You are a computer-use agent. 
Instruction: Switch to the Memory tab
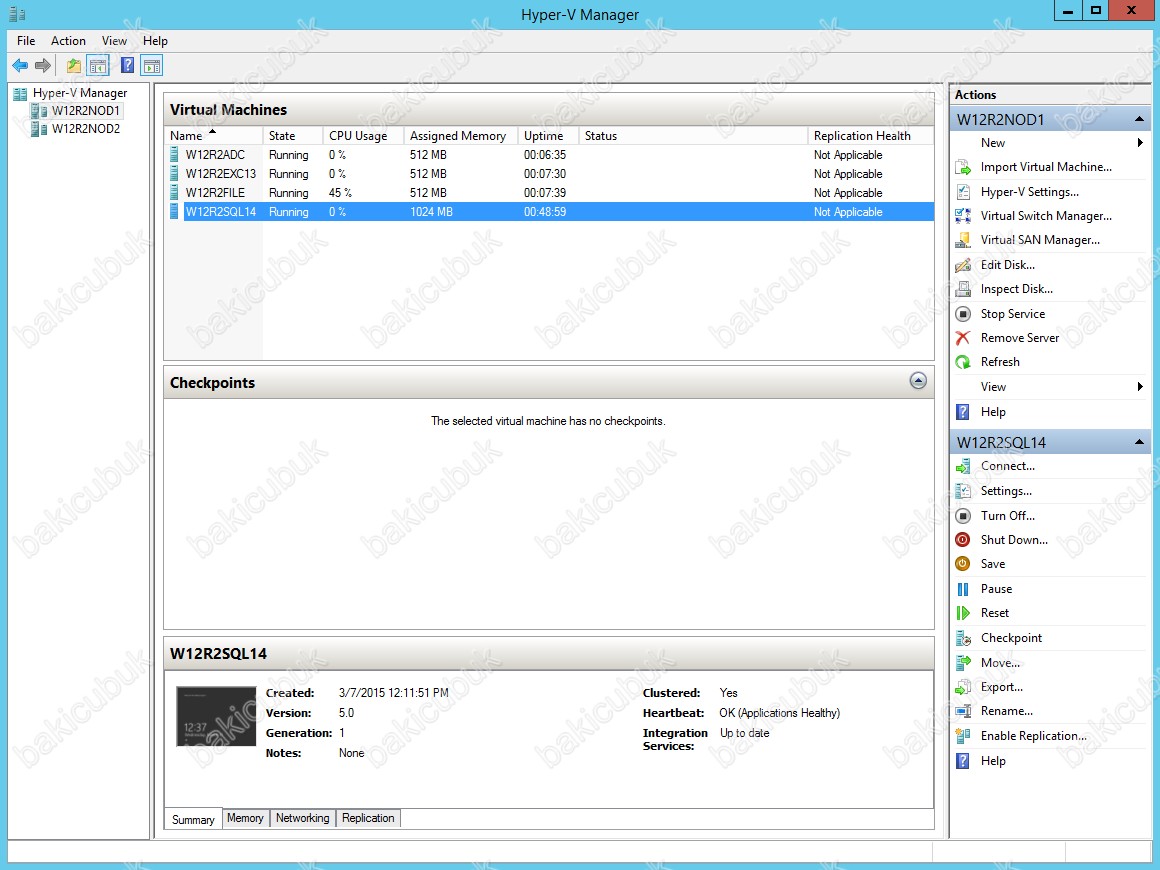tap(245, 817)
